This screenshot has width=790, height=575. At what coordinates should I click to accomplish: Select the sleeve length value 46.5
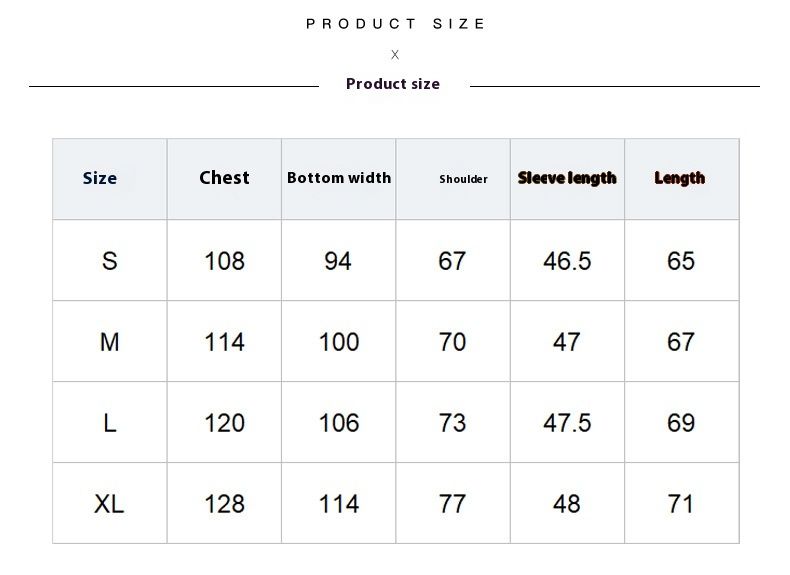tap(567, 261)
